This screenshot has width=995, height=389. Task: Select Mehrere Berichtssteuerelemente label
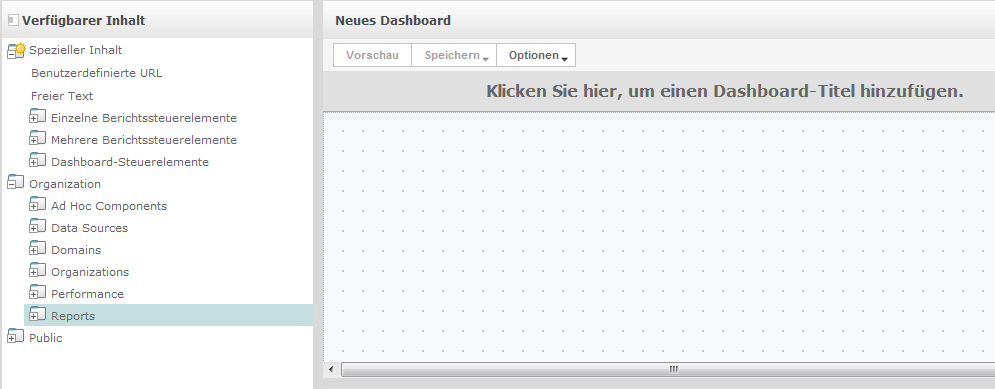(x=144, y=140)
